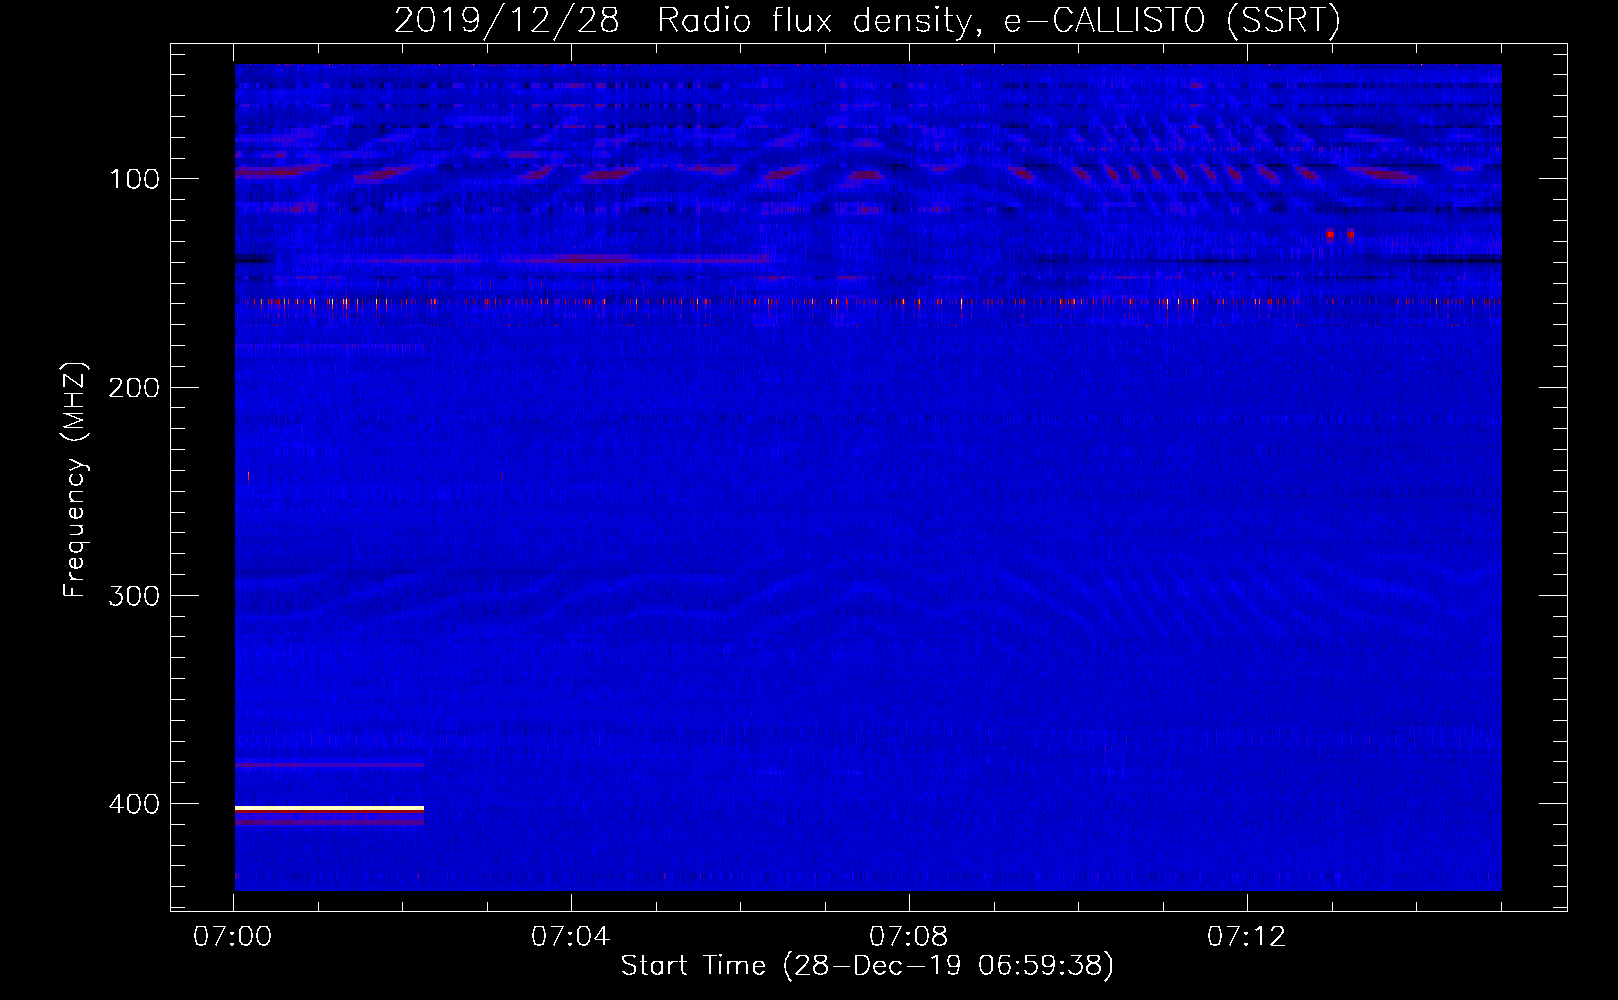Click the dotted red interference line near 160 MHz
The height and width of the screenshot is (1000, 1618).
[x=868, y=301]
